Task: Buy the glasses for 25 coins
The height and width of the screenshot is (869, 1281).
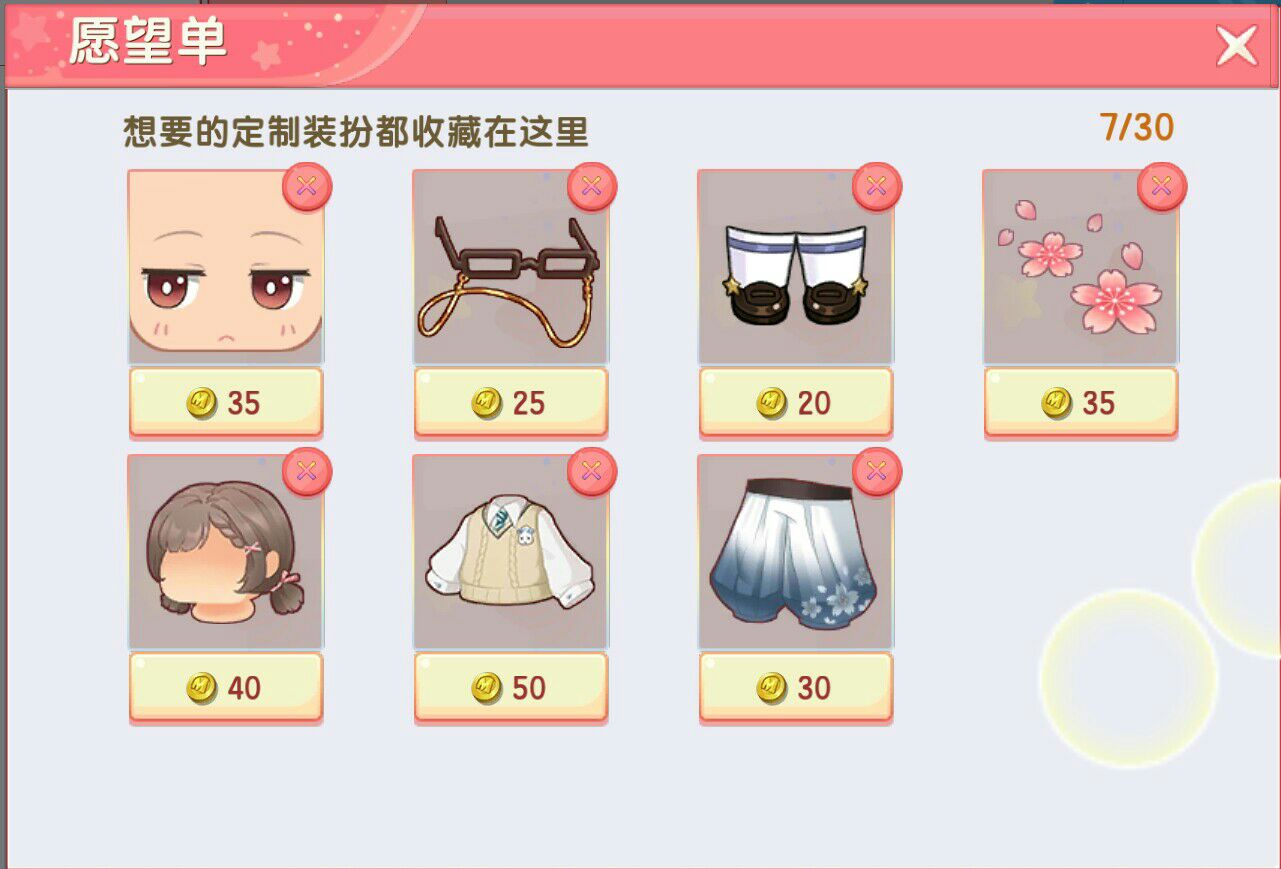Action: (x=511, y=403)
